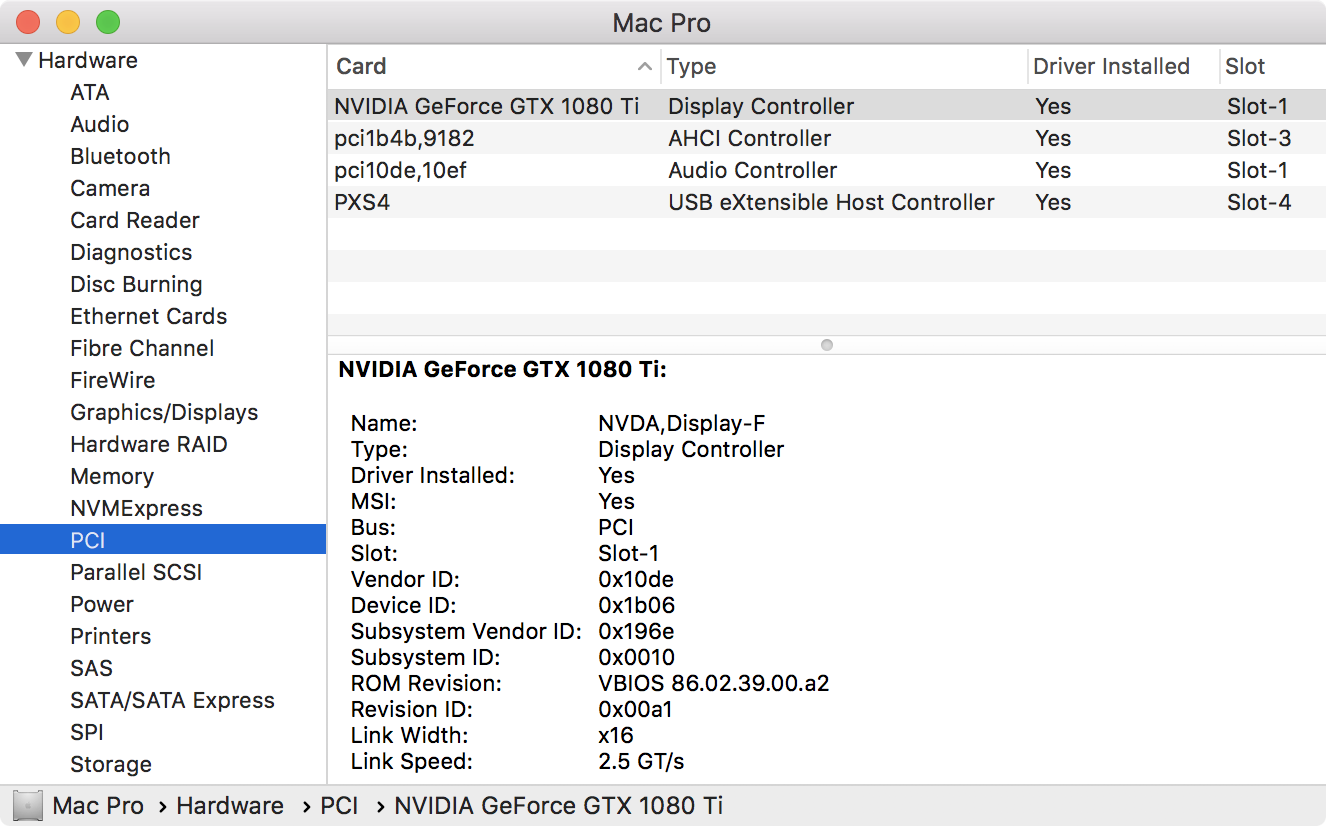Open the NVMExpress hardware section
Screen dimensions: 1326x826
(136, 508)
